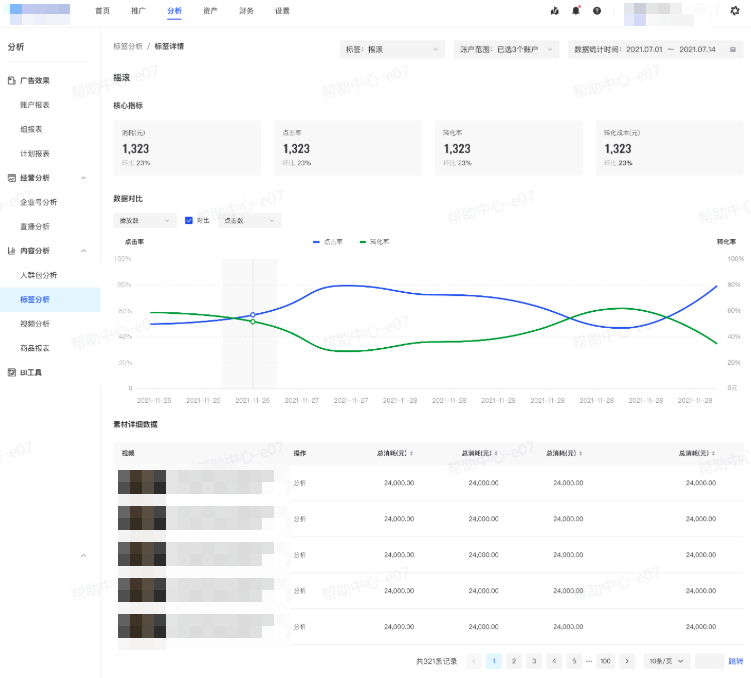
Task: Open 组报表 in the sidebar
Action: pyautogui.click(x=31, y=129)
